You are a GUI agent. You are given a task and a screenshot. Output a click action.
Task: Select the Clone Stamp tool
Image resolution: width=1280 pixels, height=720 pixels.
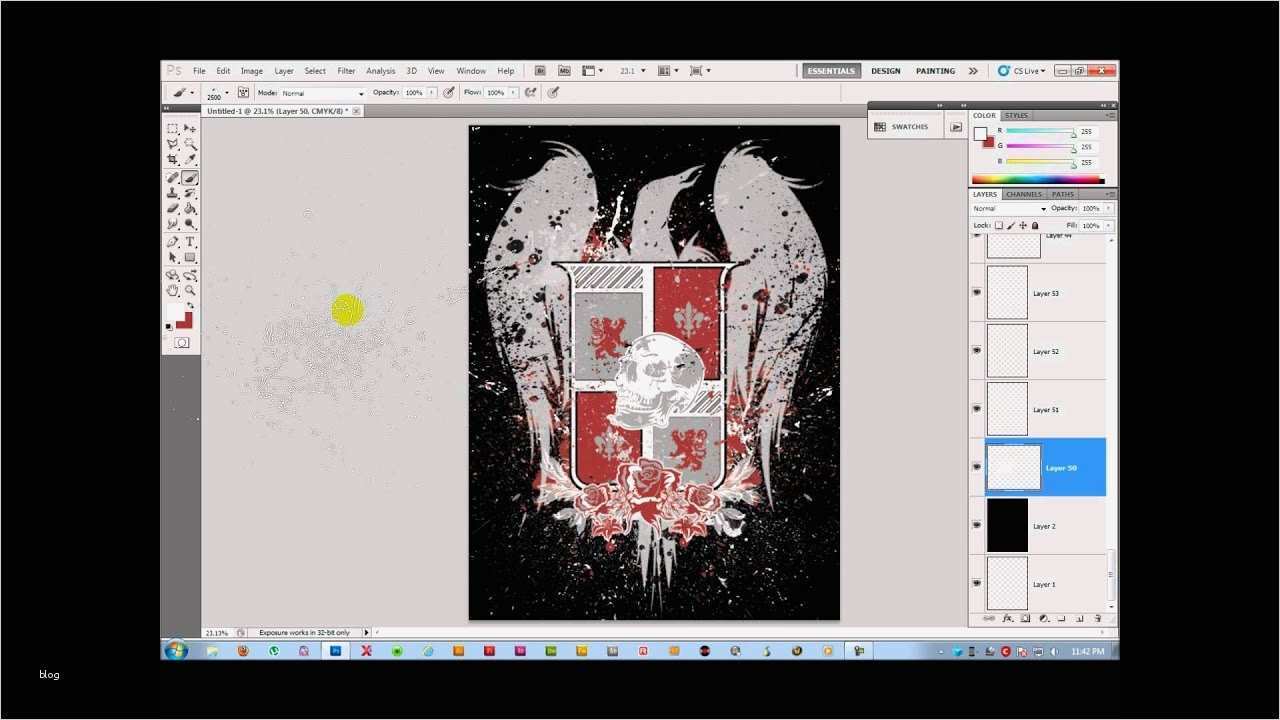coord(173,193)
